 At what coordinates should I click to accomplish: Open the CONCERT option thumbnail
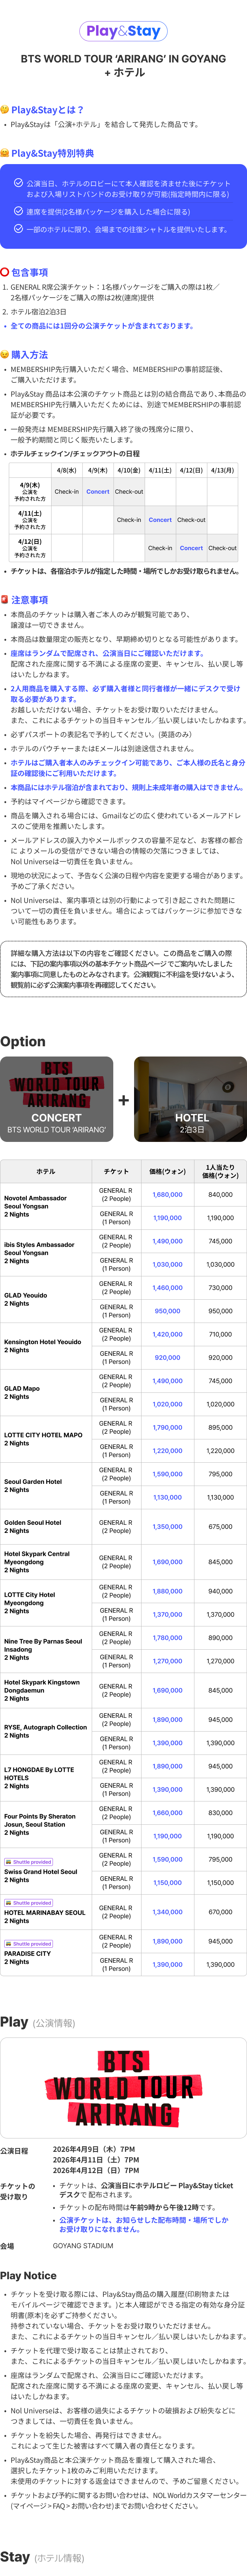pos(56,1100)
